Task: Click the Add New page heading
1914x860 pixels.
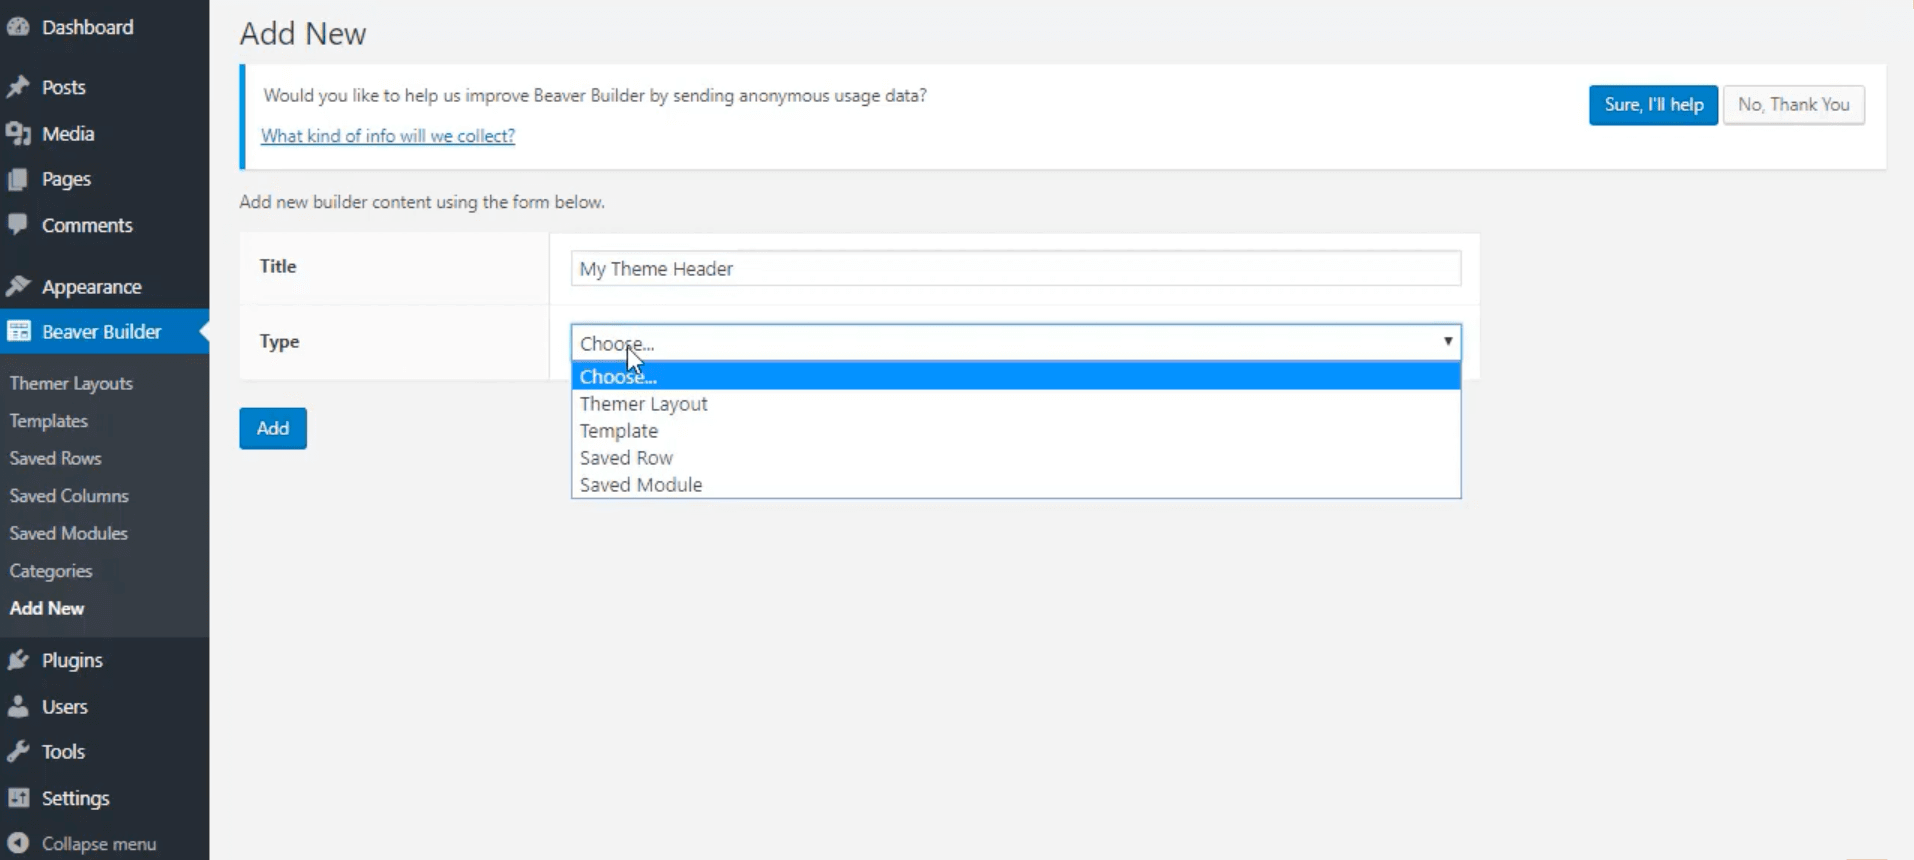Action: pyautogui.click(x=303, y=34)
